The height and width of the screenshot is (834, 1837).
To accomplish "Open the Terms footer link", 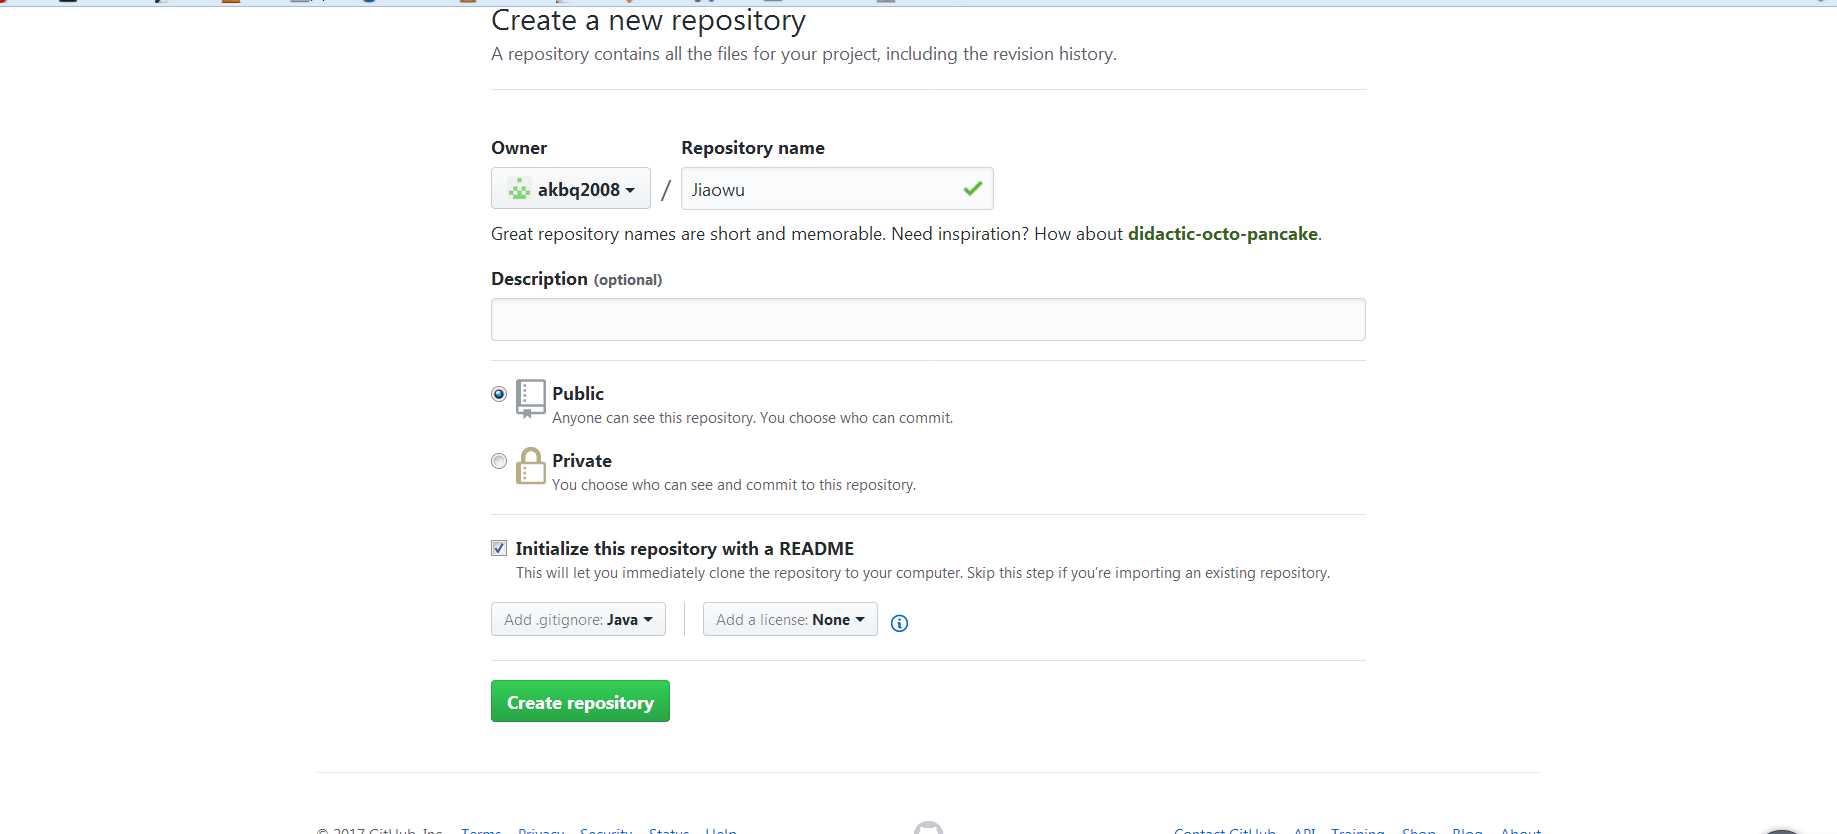I will point(481,830).
